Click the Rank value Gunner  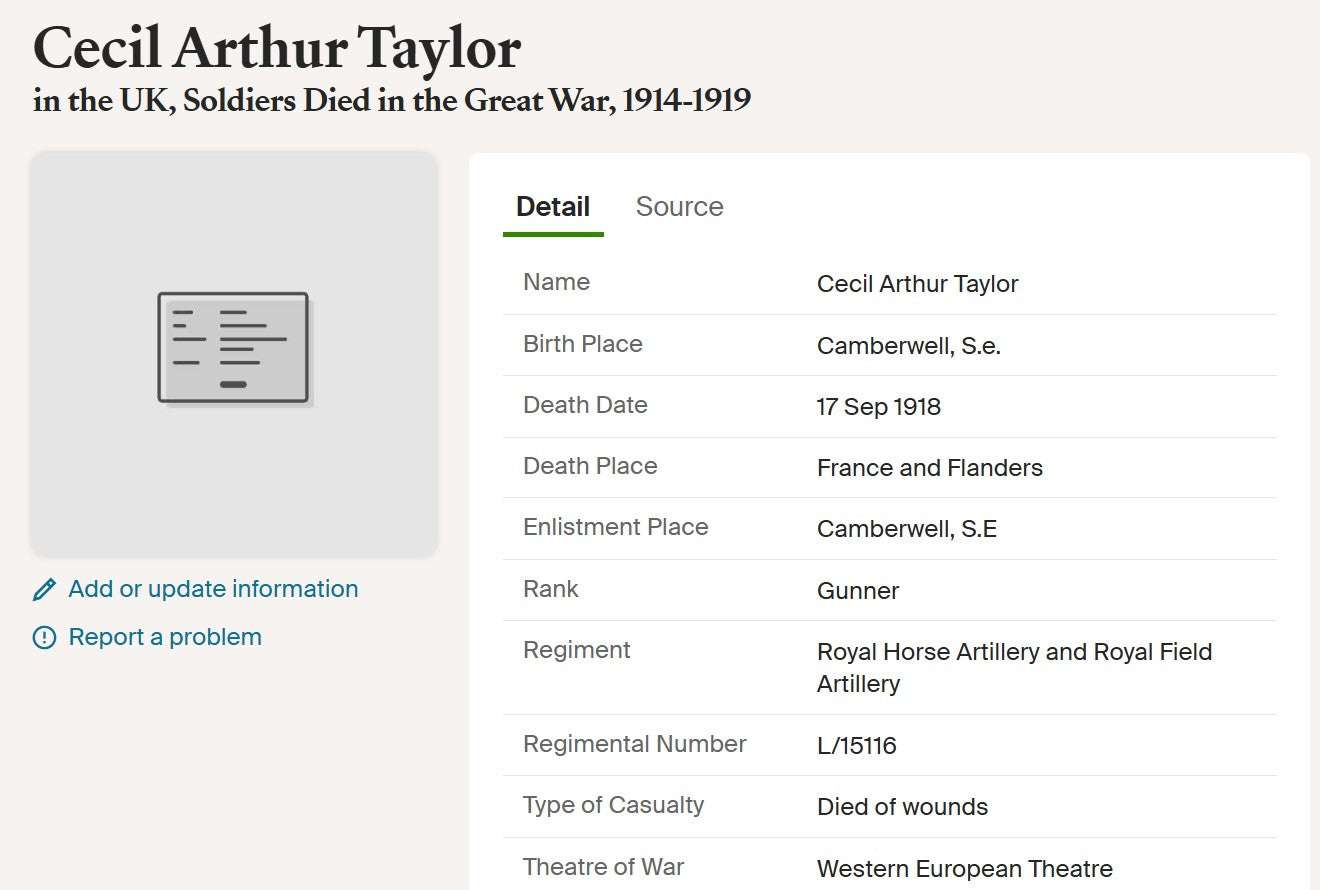pos(858,591)
